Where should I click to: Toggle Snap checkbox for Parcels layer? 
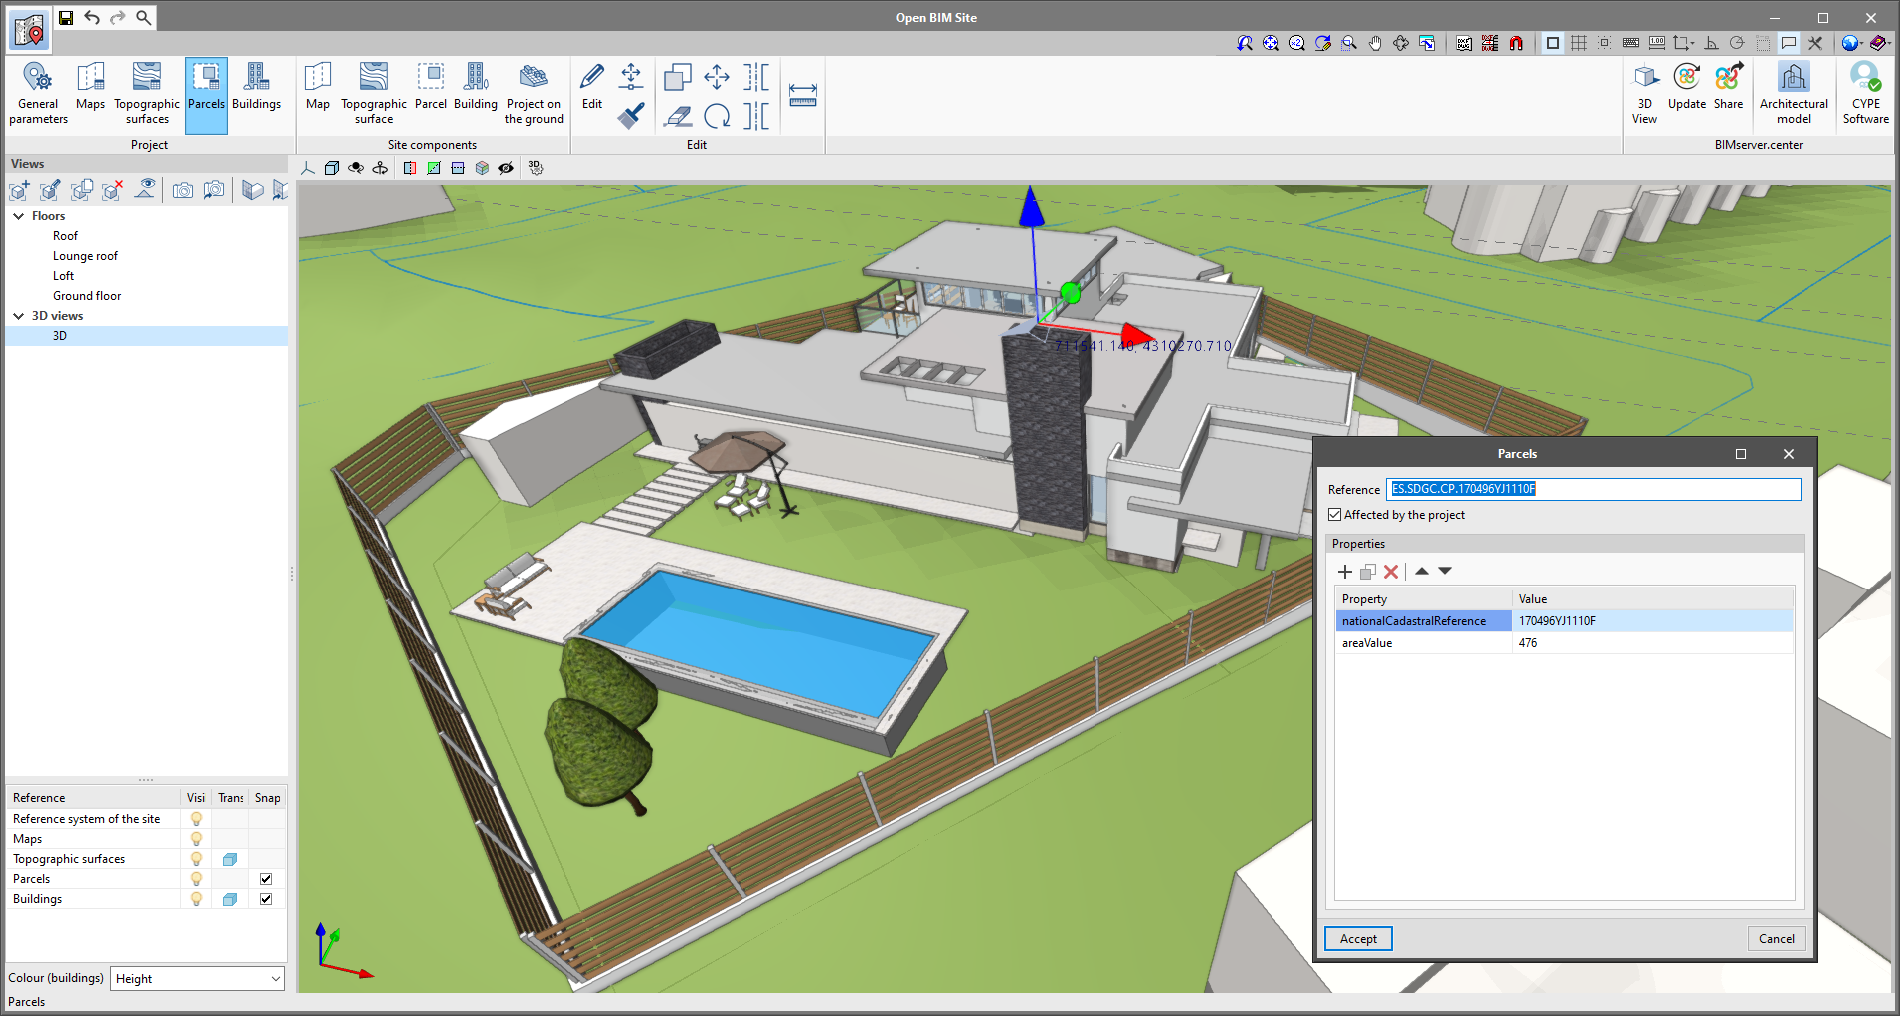(266, 879)
